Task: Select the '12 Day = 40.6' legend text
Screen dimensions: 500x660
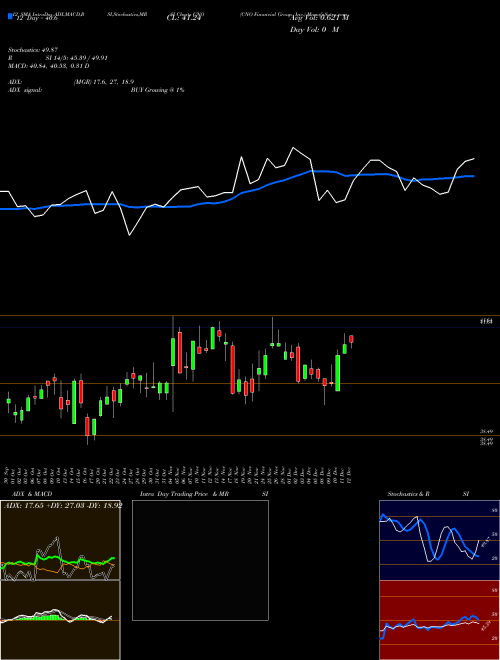Action: (37, 19)
